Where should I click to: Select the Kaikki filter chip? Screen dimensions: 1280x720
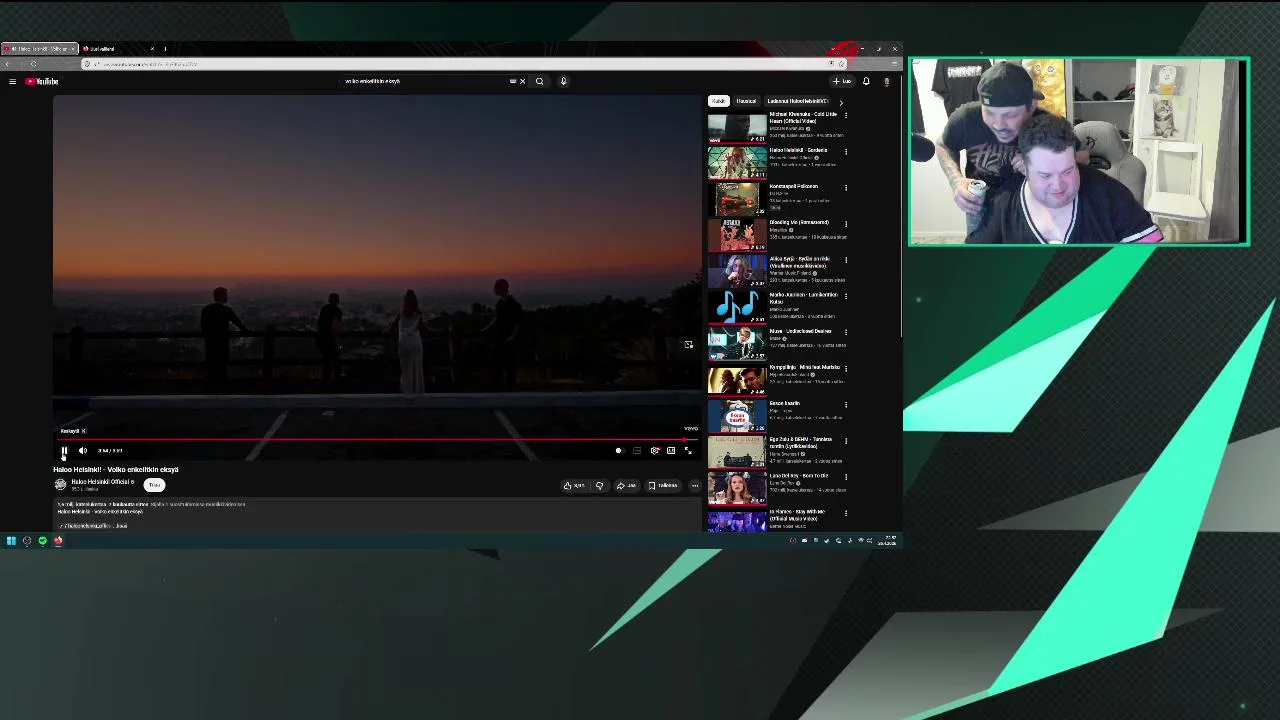pyautogui.click(x=719, y=101)
